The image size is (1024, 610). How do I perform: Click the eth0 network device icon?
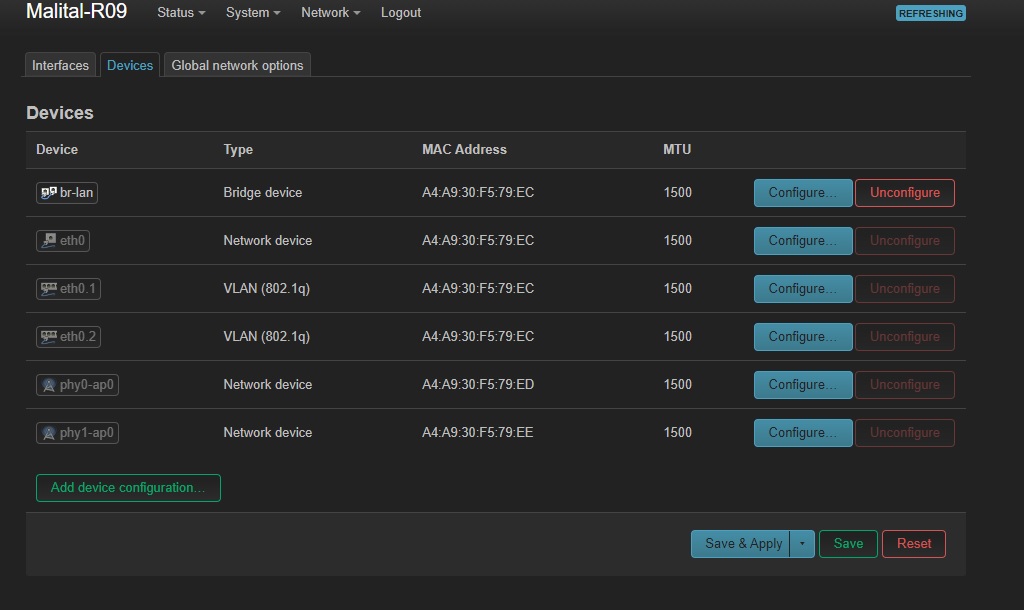click(49, 240)
